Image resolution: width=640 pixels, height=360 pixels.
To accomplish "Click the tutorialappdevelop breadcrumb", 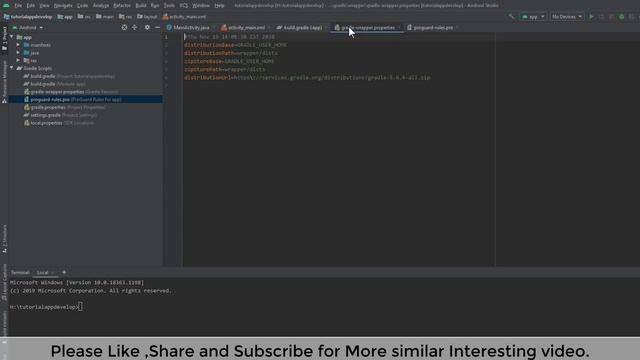I will pyautogui.click(x=28, y=17).
